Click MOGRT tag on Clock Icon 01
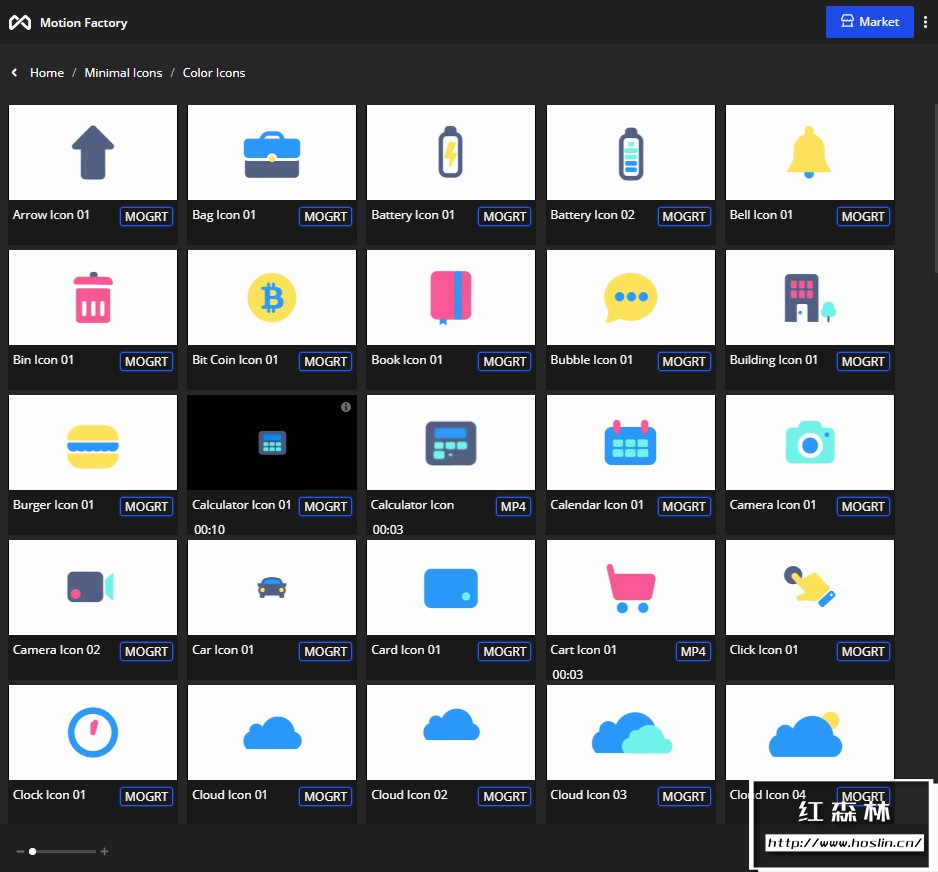Viewport: 938px width, 872px height. pyautogui.click(x=146, y=797)
